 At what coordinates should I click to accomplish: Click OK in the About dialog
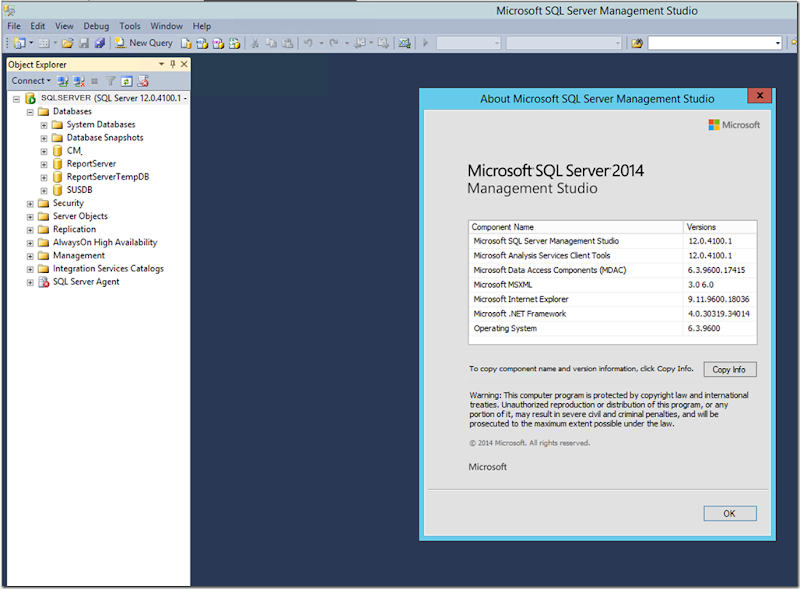click(730, 513)
